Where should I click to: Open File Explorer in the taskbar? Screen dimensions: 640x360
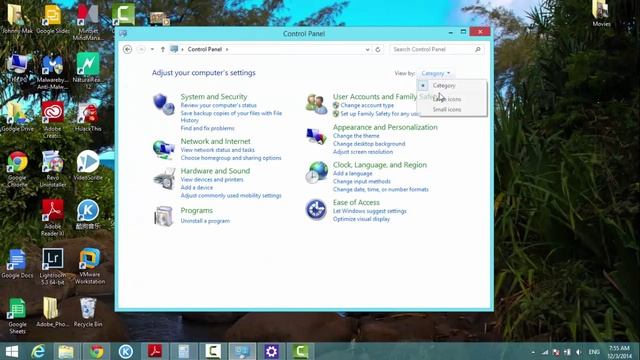click(x=66, y=351)
